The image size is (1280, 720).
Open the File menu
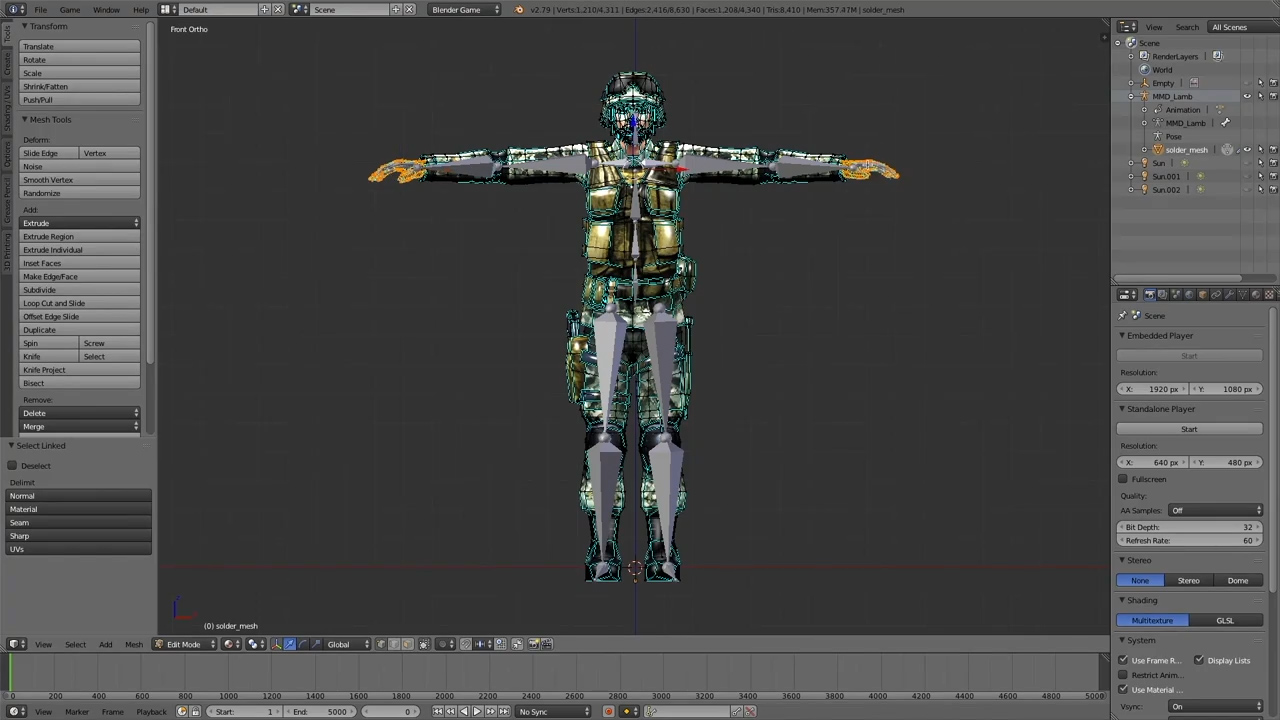pos(40,10)
